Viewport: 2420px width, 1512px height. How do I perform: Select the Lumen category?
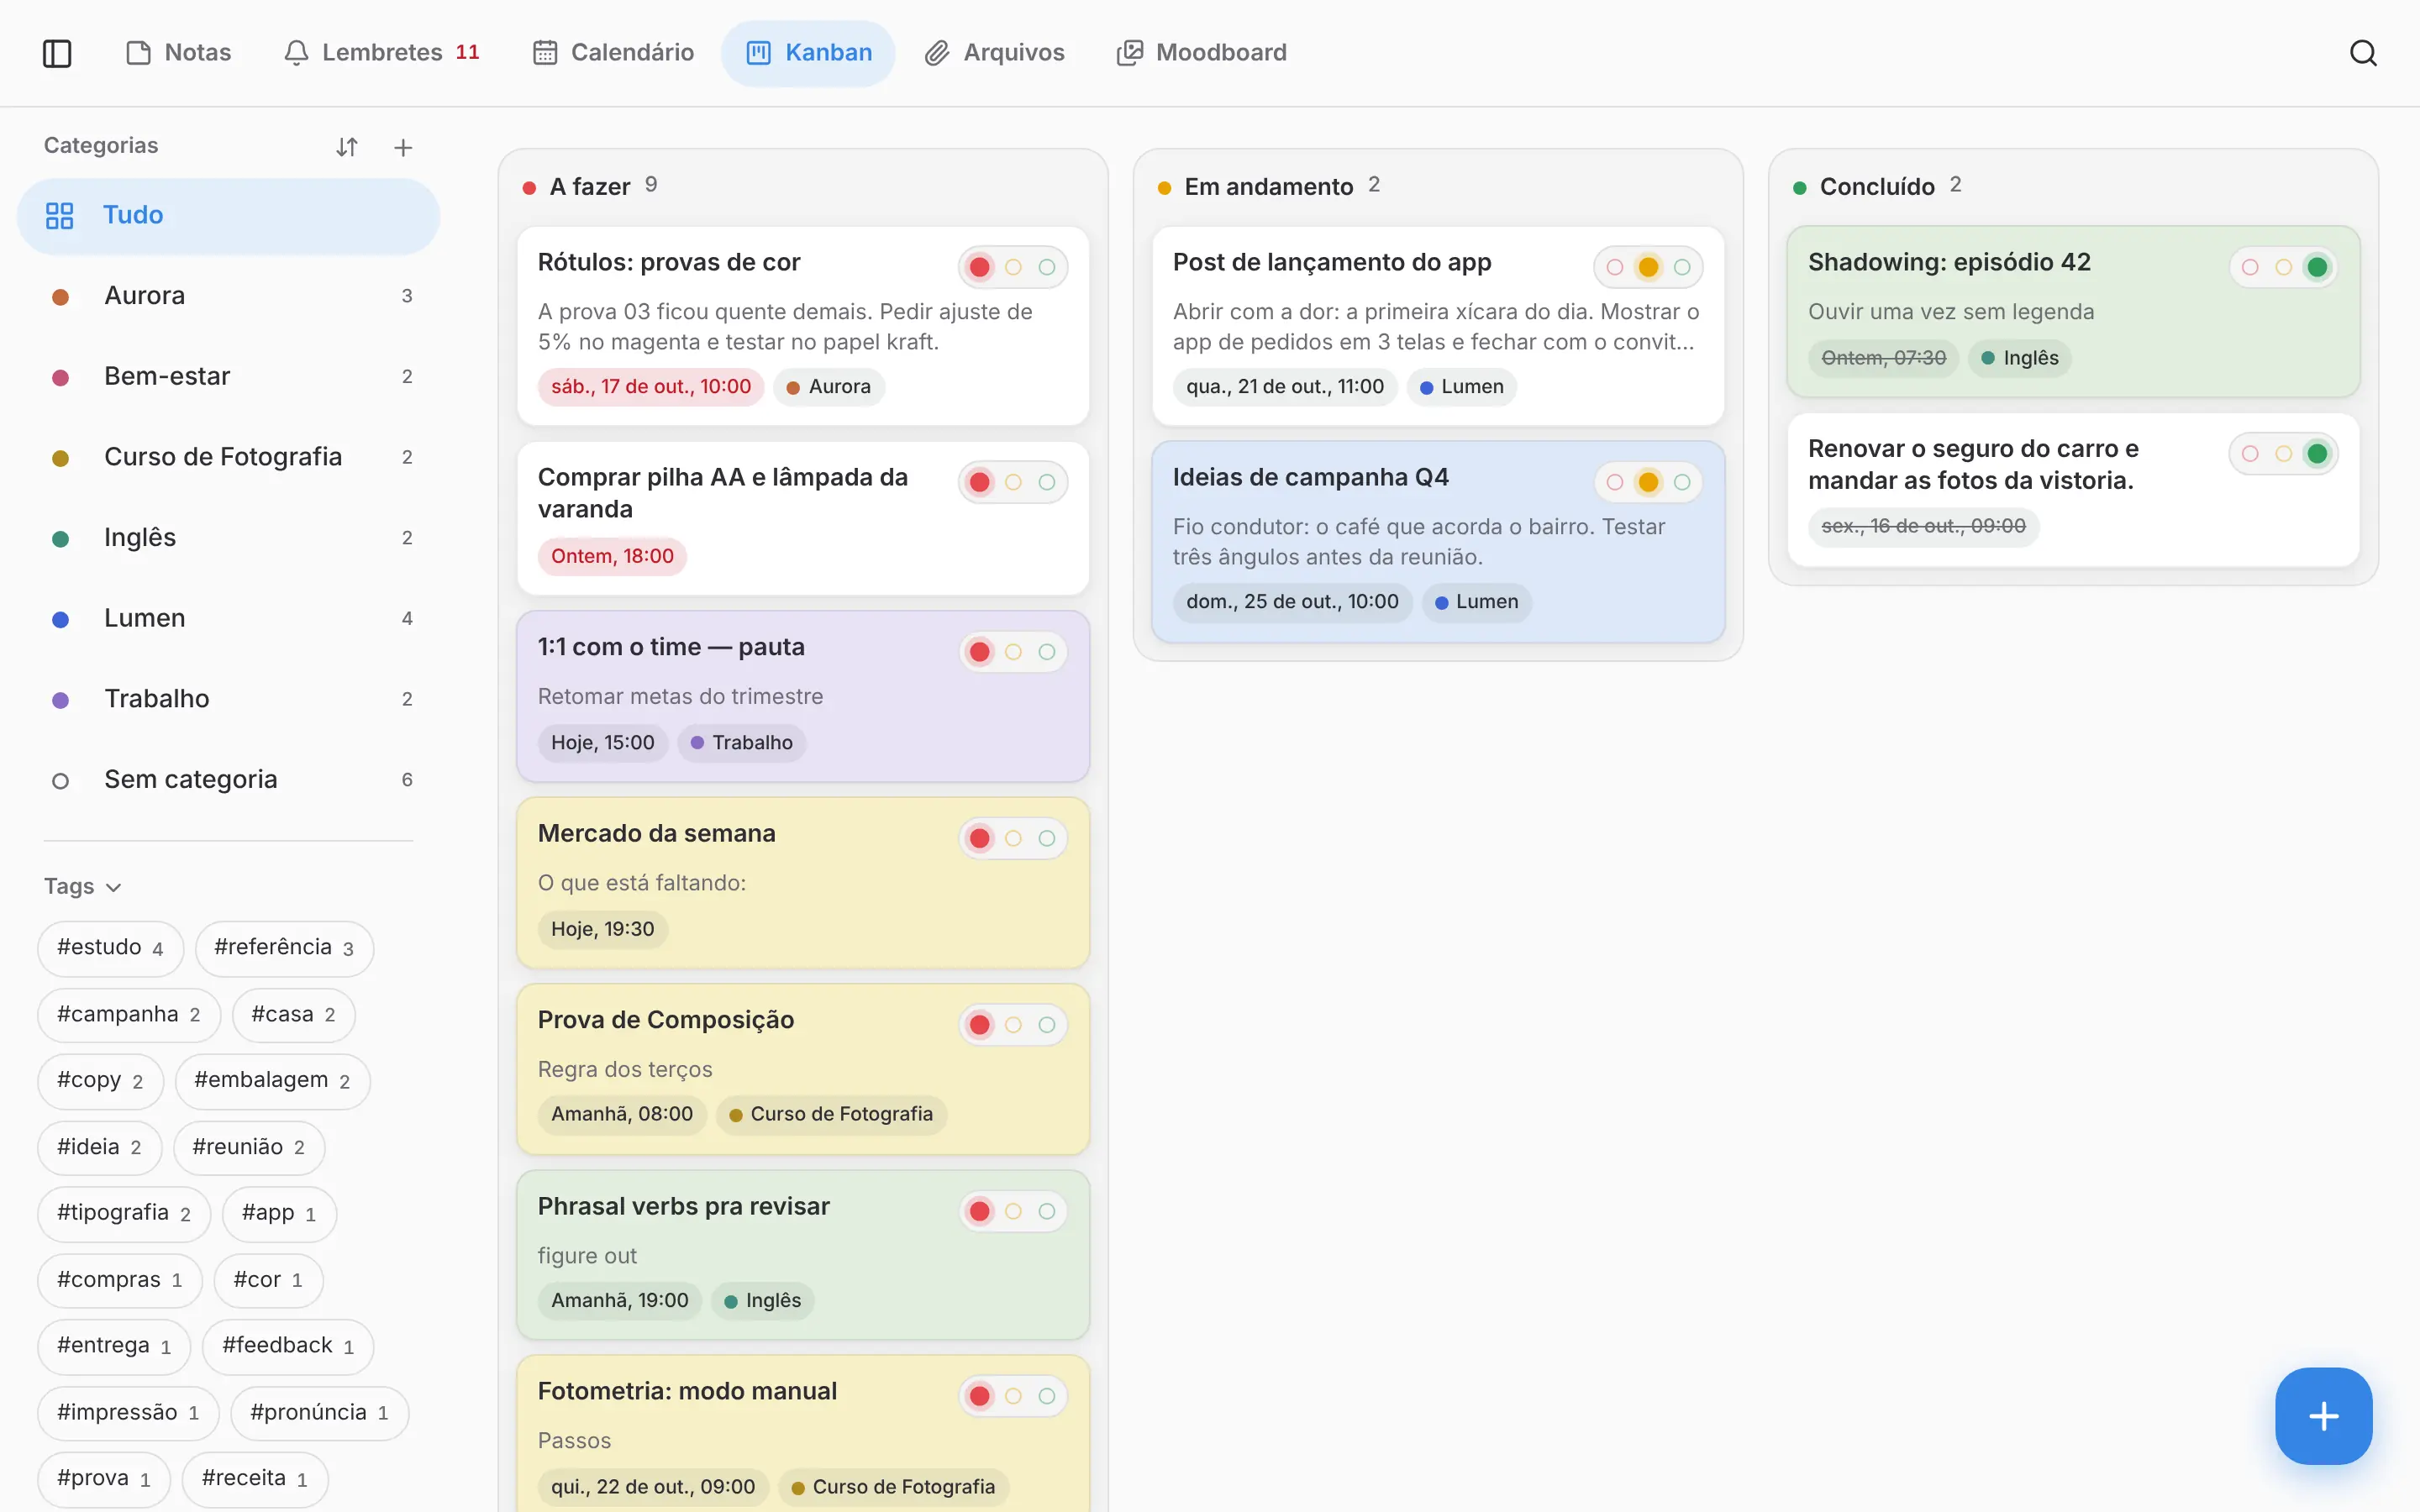229,618
